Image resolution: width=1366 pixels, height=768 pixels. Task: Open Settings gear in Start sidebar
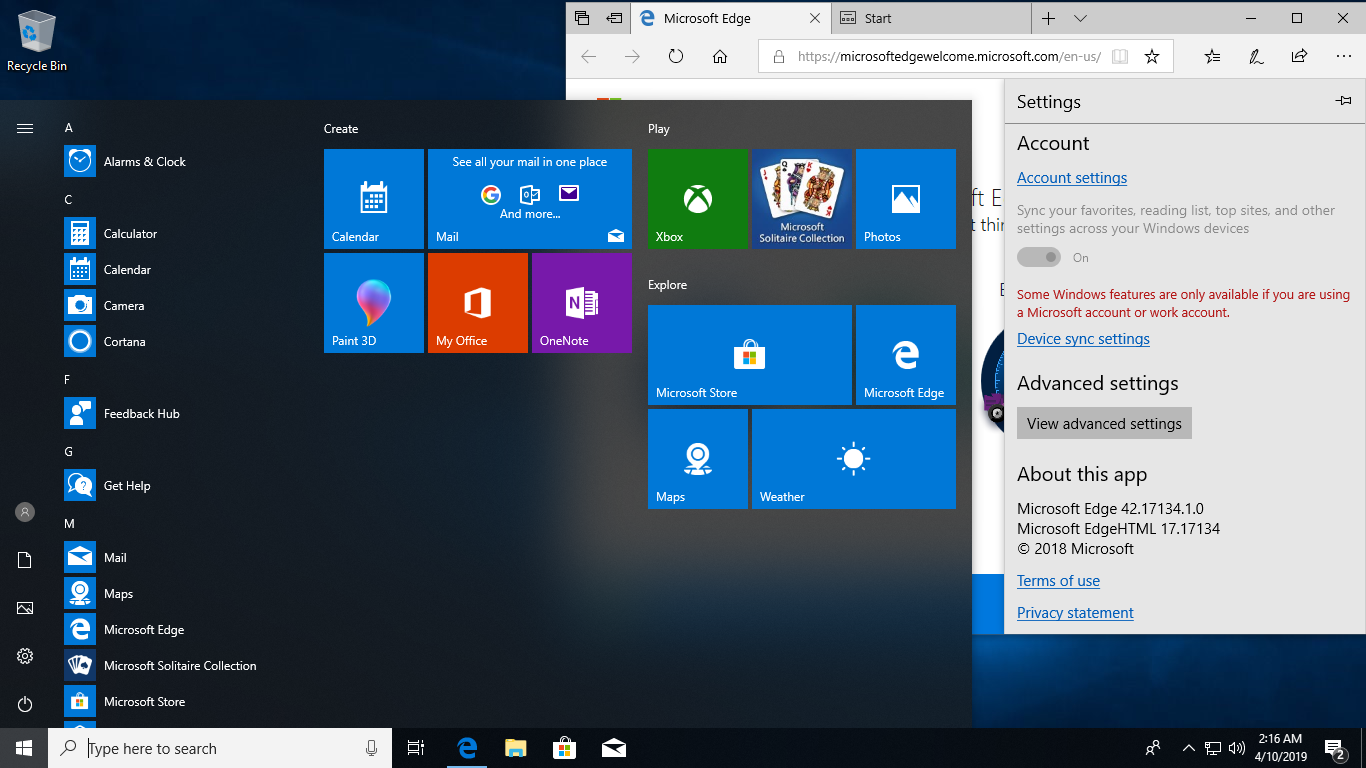25,656
